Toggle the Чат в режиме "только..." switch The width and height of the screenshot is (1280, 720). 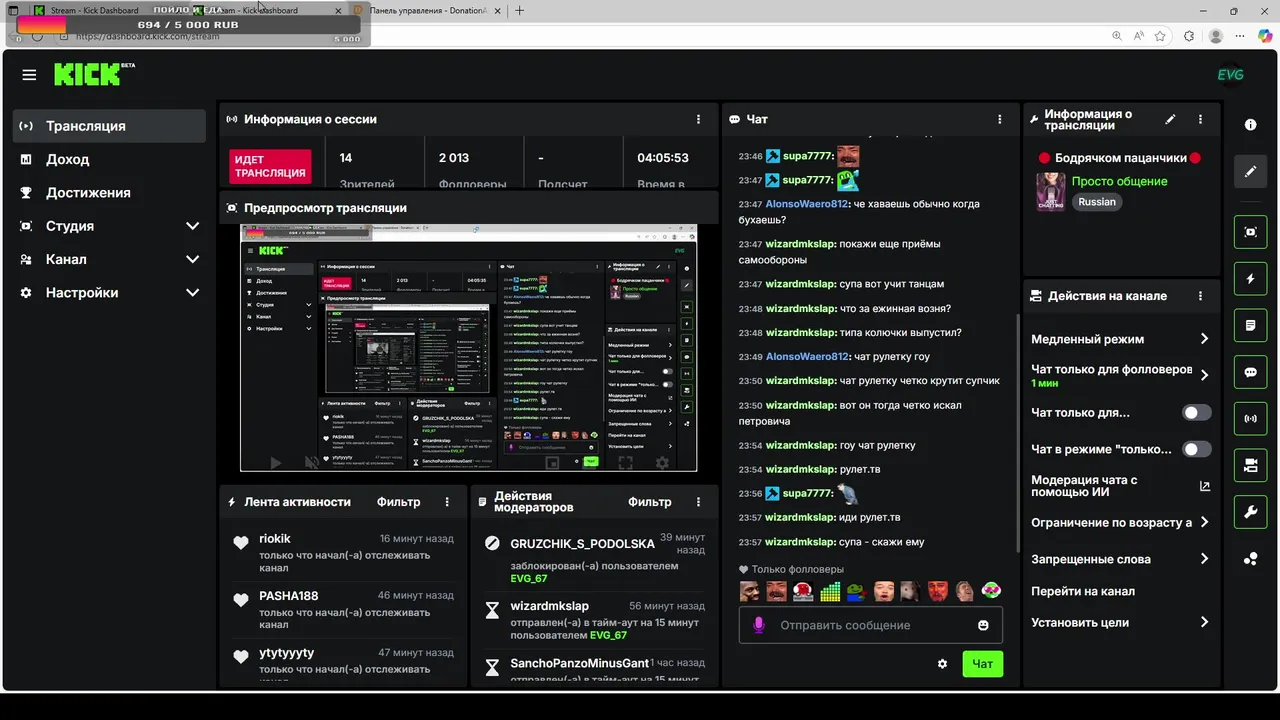1196,449
